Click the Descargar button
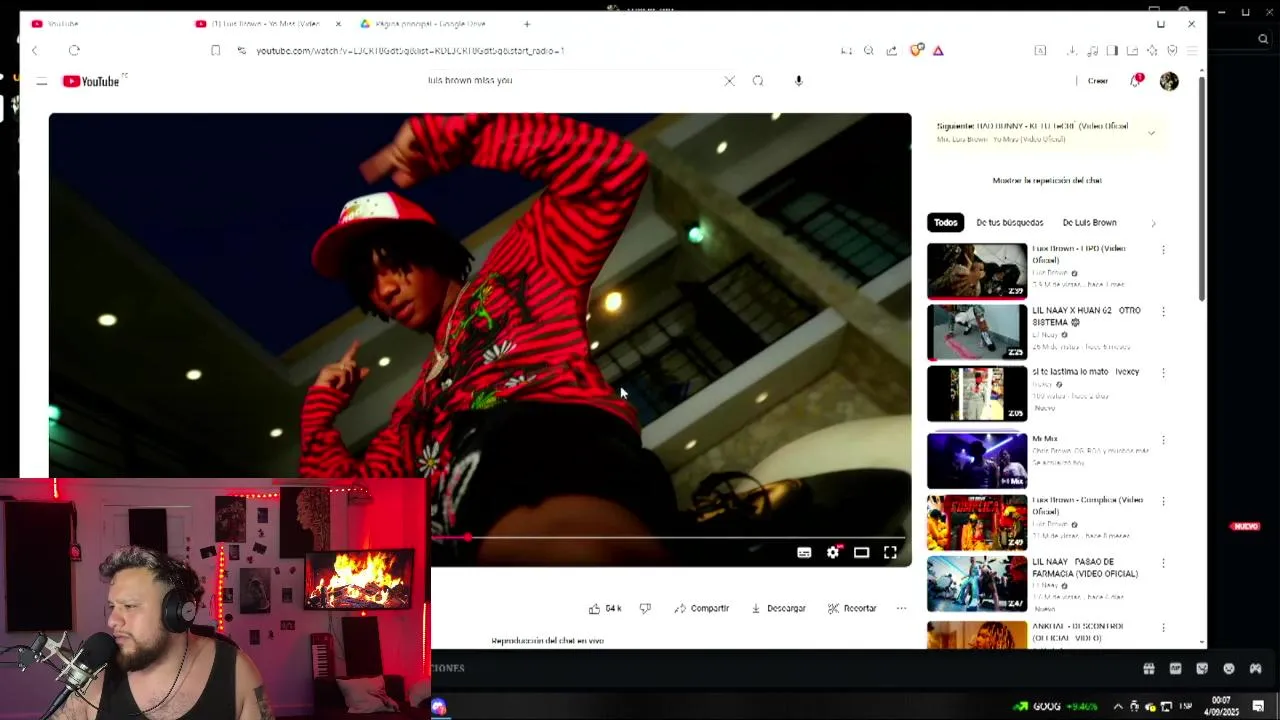Image resolution: width=1280 pixels, height=720 pixels. click(778, 608)
